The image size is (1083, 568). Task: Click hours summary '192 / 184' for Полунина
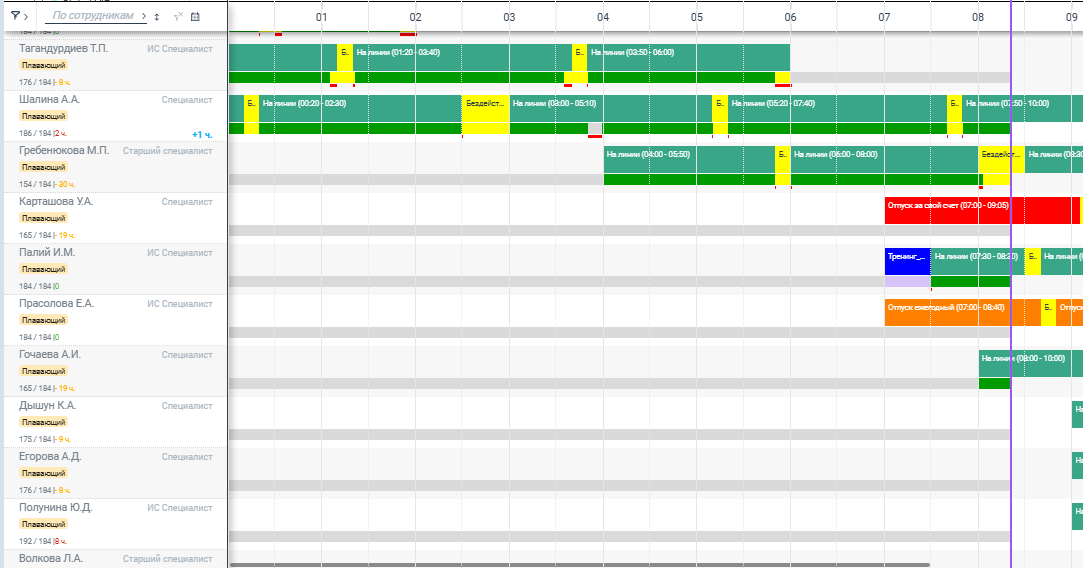click(36, 542)
